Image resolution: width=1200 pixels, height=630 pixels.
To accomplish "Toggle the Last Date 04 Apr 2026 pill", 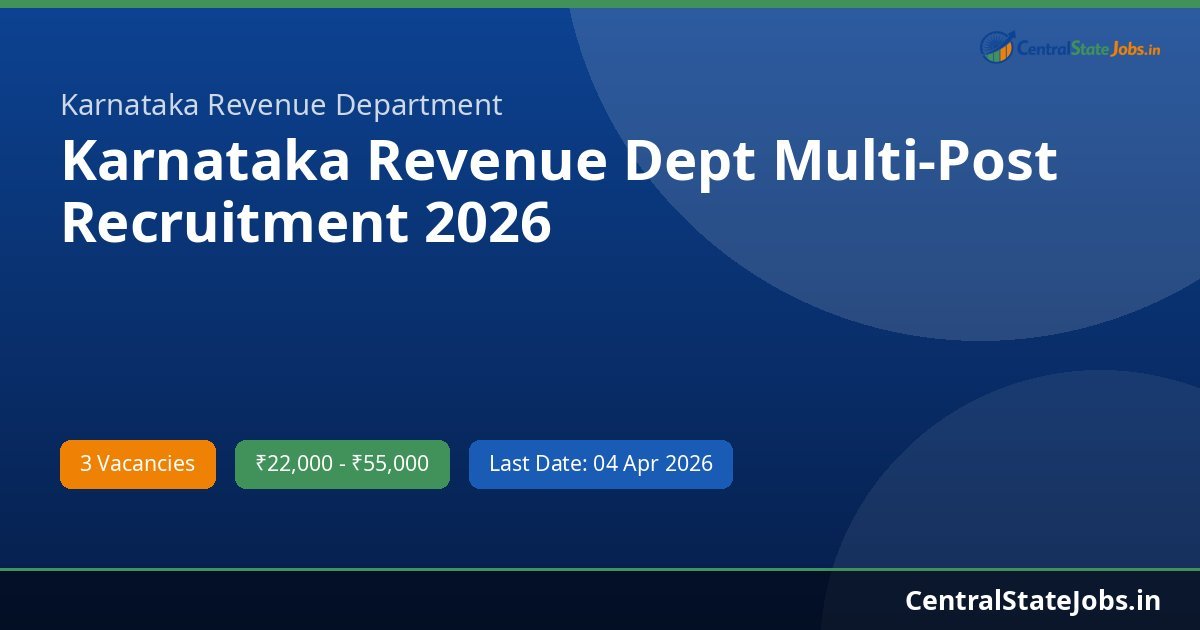I will 600,463.
